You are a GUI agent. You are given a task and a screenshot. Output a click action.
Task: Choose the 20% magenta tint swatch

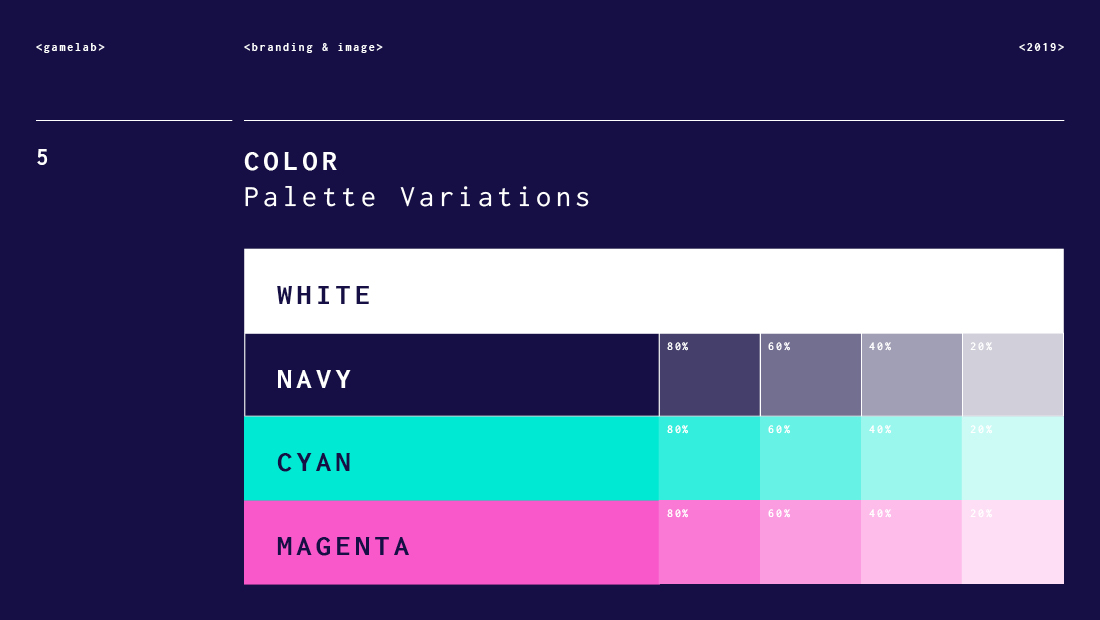(x=1013, y=543)
